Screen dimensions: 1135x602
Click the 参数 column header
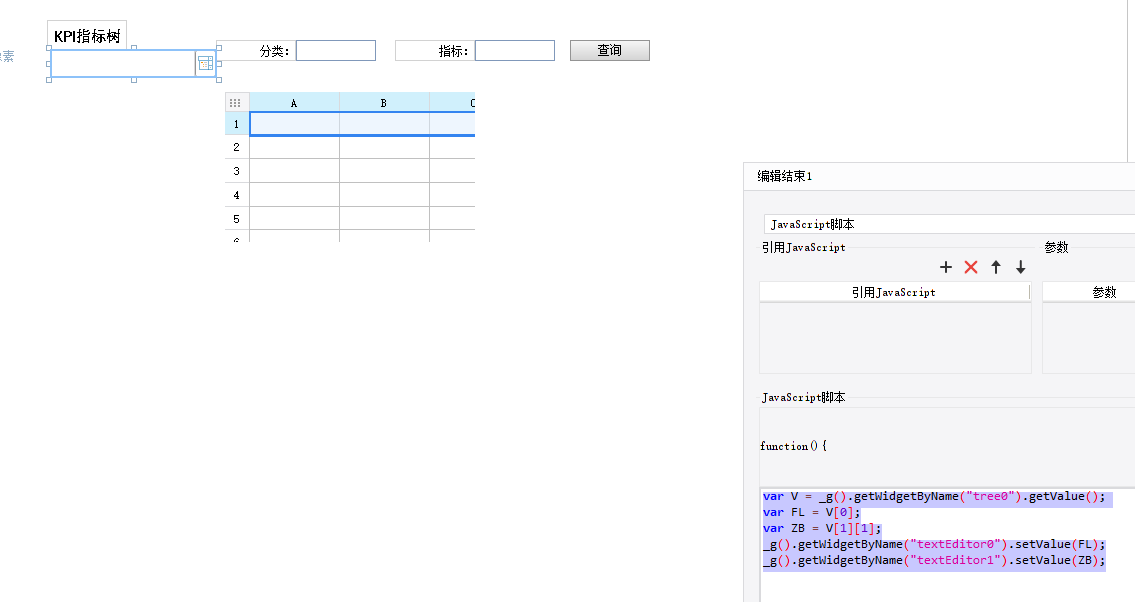(1089, 292)
